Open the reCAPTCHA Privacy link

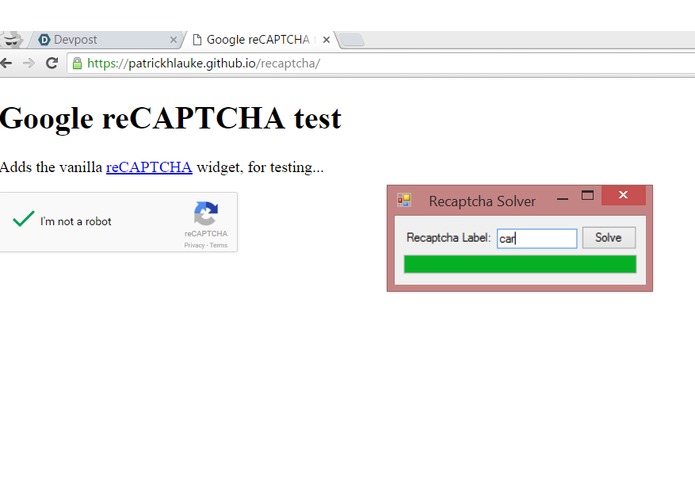coord(194,245)
